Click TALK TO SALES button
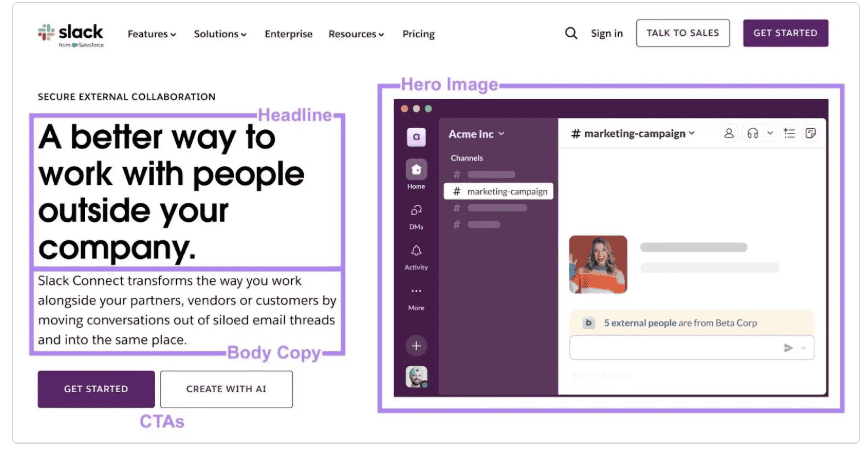The height and width of the screenshot is (449, 865). coord(682,33)
